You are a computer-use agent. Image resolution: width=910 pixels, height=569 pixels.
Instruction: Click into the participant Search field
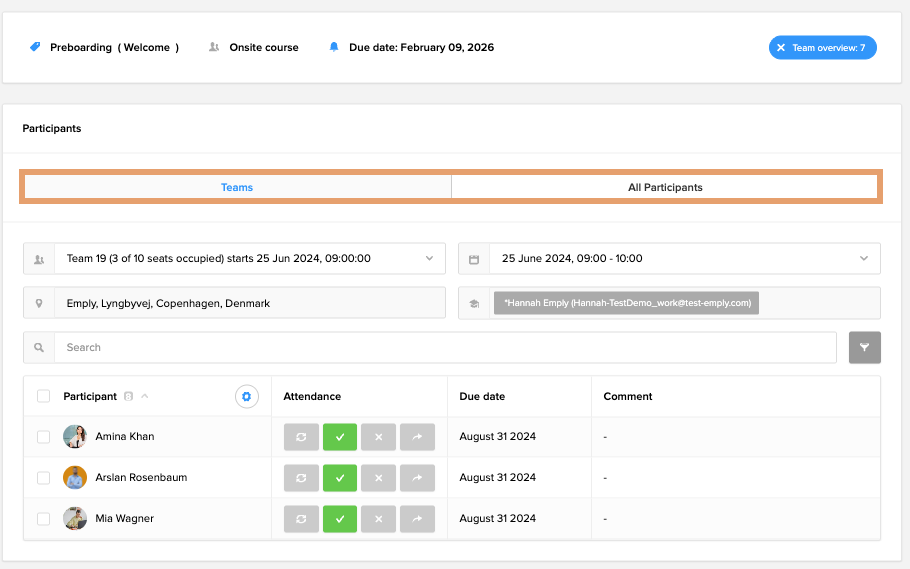445,348
